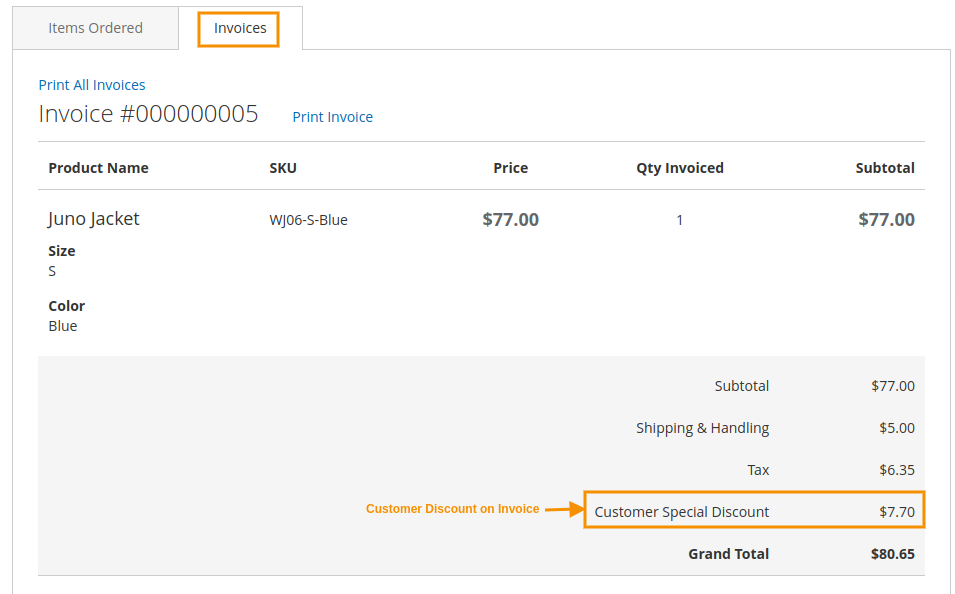Click the Print All Invoices link
The image size is (955, 594).
(92, 85)
